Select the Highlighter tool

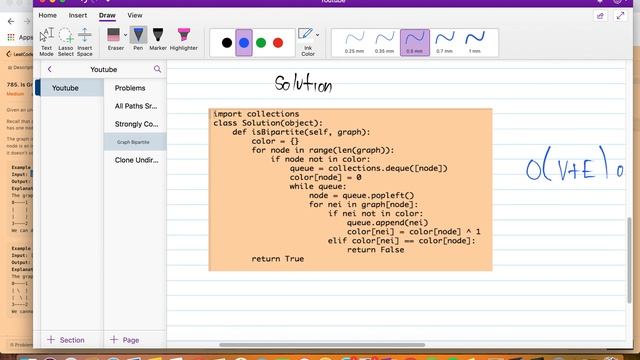(184, 39)
